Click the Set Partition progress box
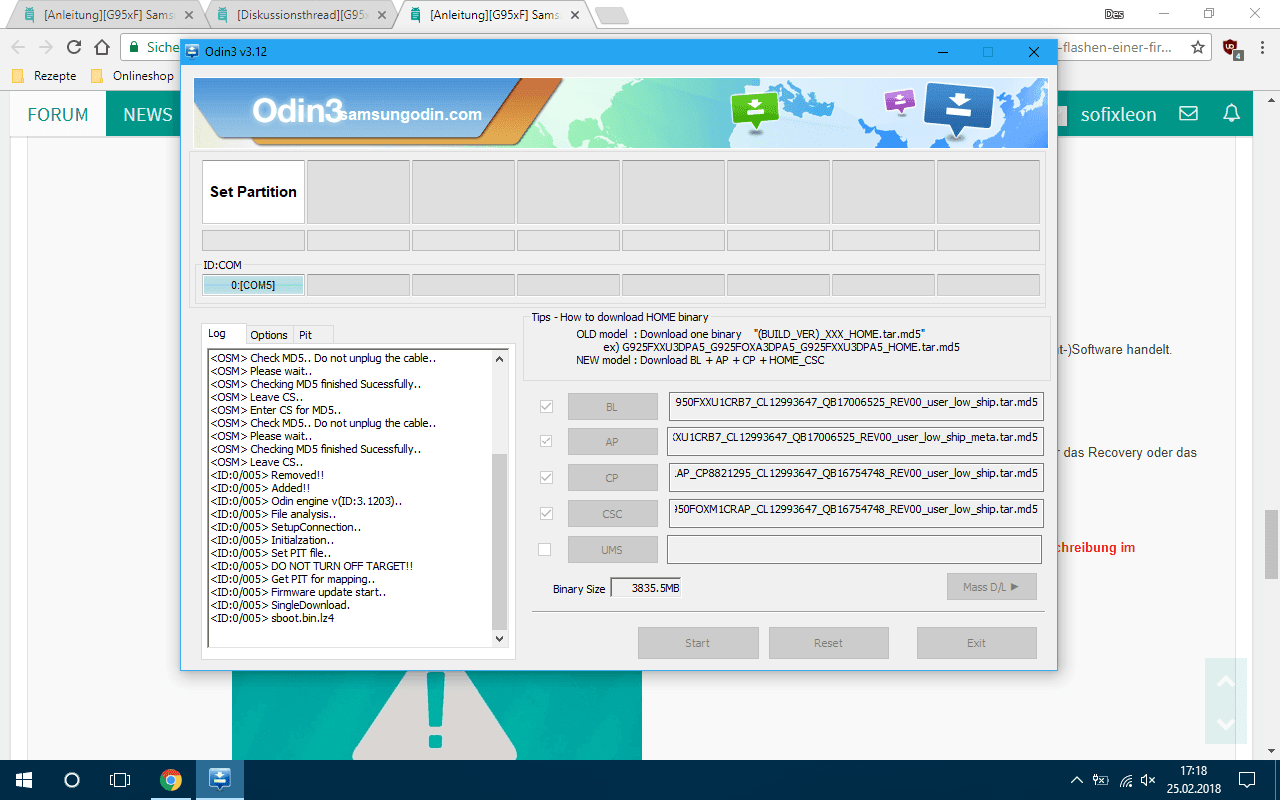 coord(253,192)
